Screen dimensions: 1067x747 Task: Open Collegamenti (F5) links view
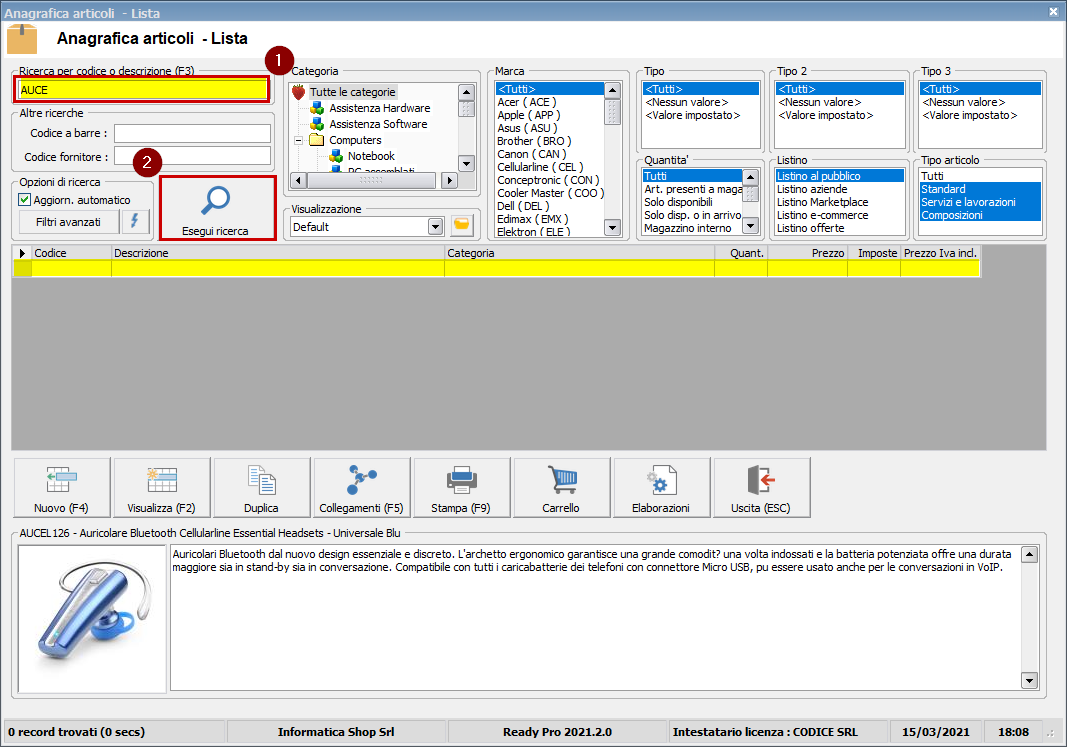point(361,487)
